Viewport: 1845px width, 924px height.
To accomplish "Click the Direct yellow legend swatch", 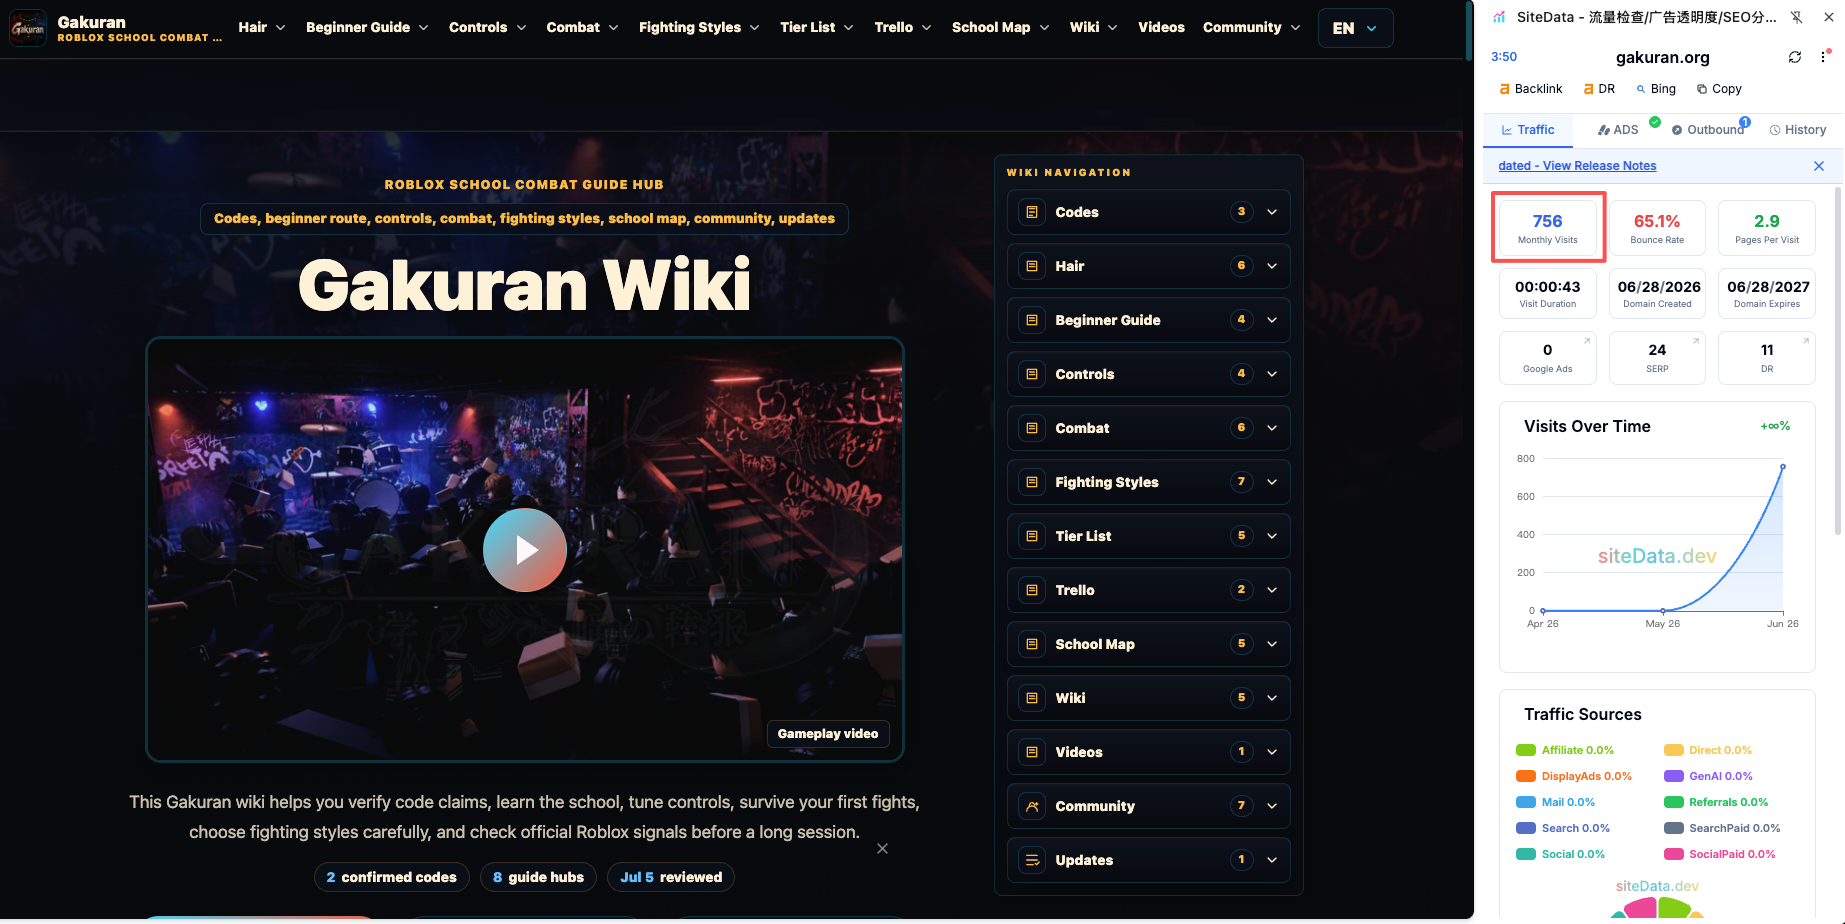I will 1674,750.
